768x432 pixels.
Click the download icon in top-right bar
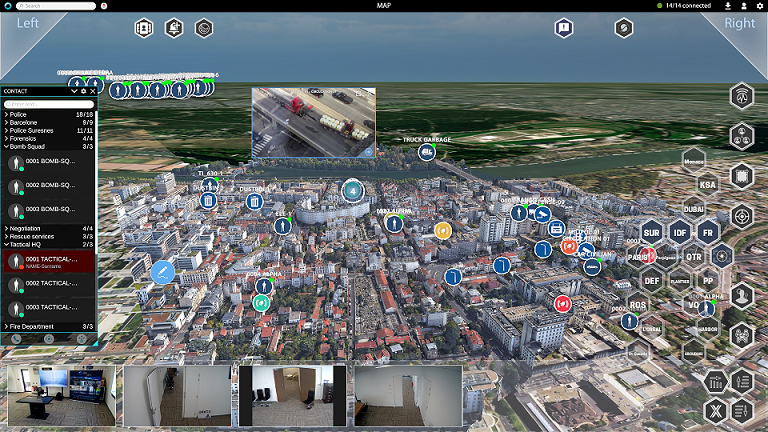728,6
